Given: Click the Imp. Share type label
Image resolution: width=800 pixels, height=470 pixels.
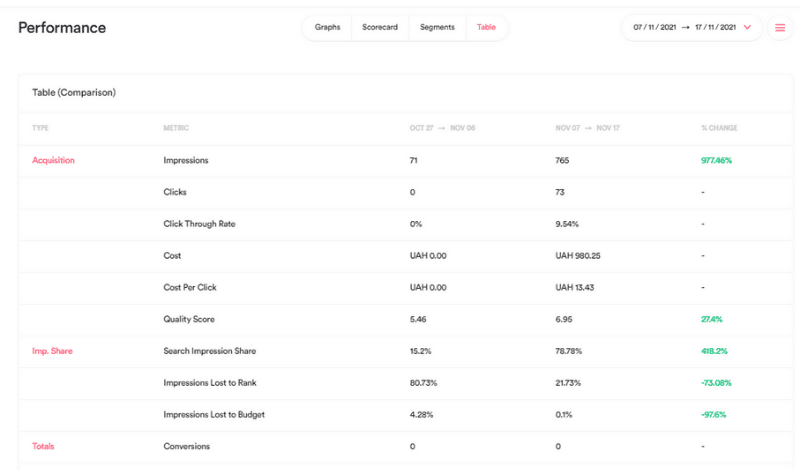Looking at the screenshot, I should point(52,351).
